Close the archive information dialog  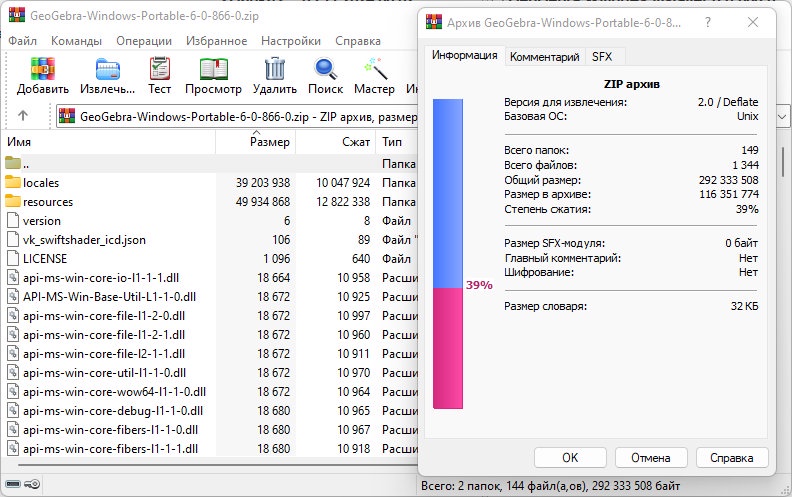(753, 22)
